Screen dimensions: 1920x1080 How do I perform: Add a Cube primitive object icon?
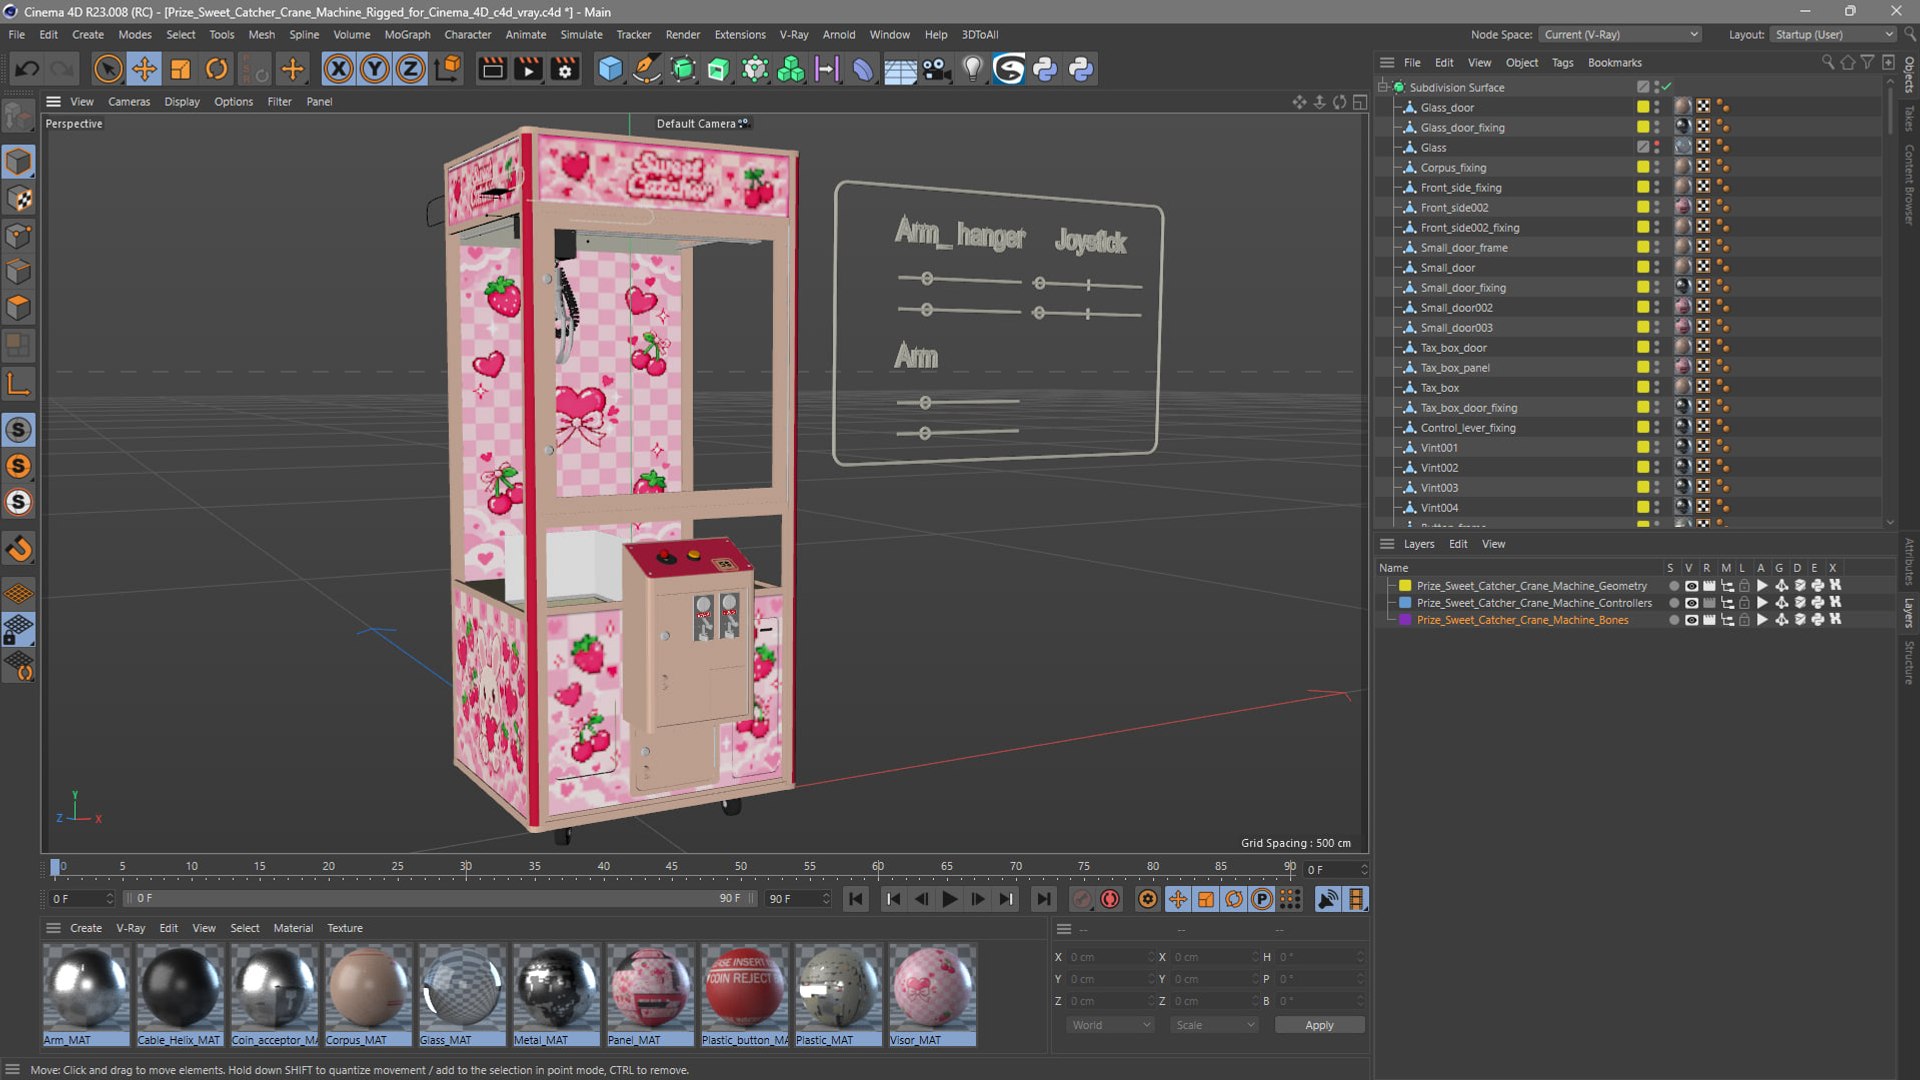(x=610, y=69)
